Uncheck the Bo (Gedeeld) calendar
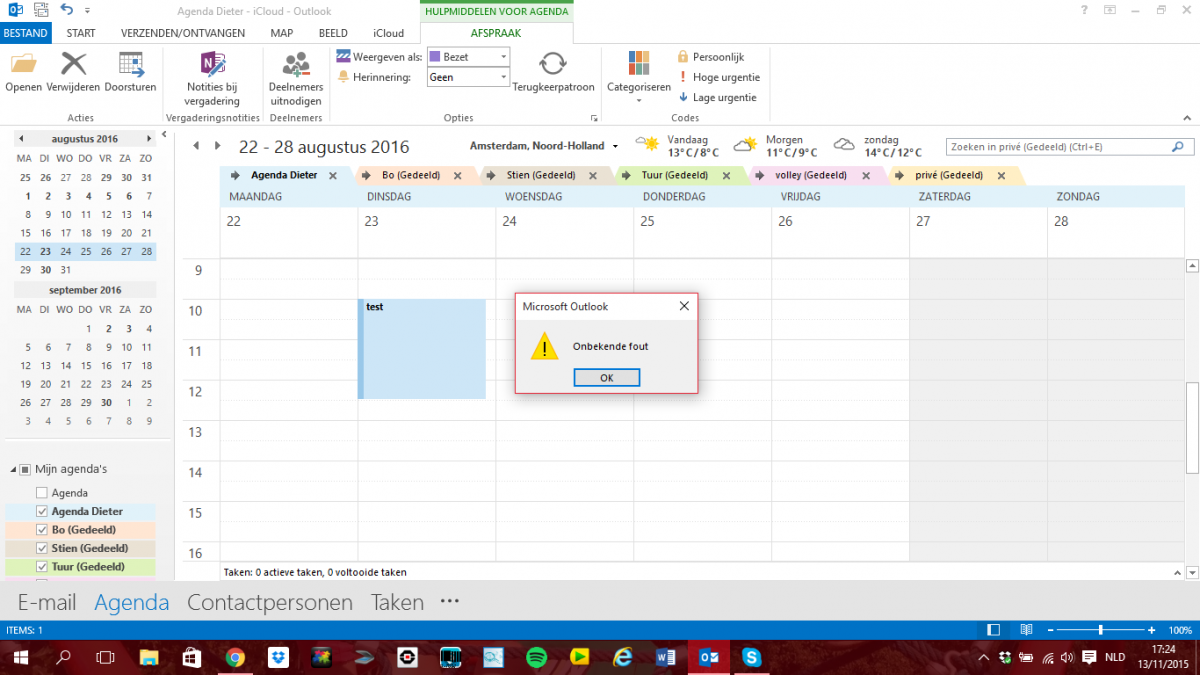This screenshot has width=1200, height=675. [42, 530]
